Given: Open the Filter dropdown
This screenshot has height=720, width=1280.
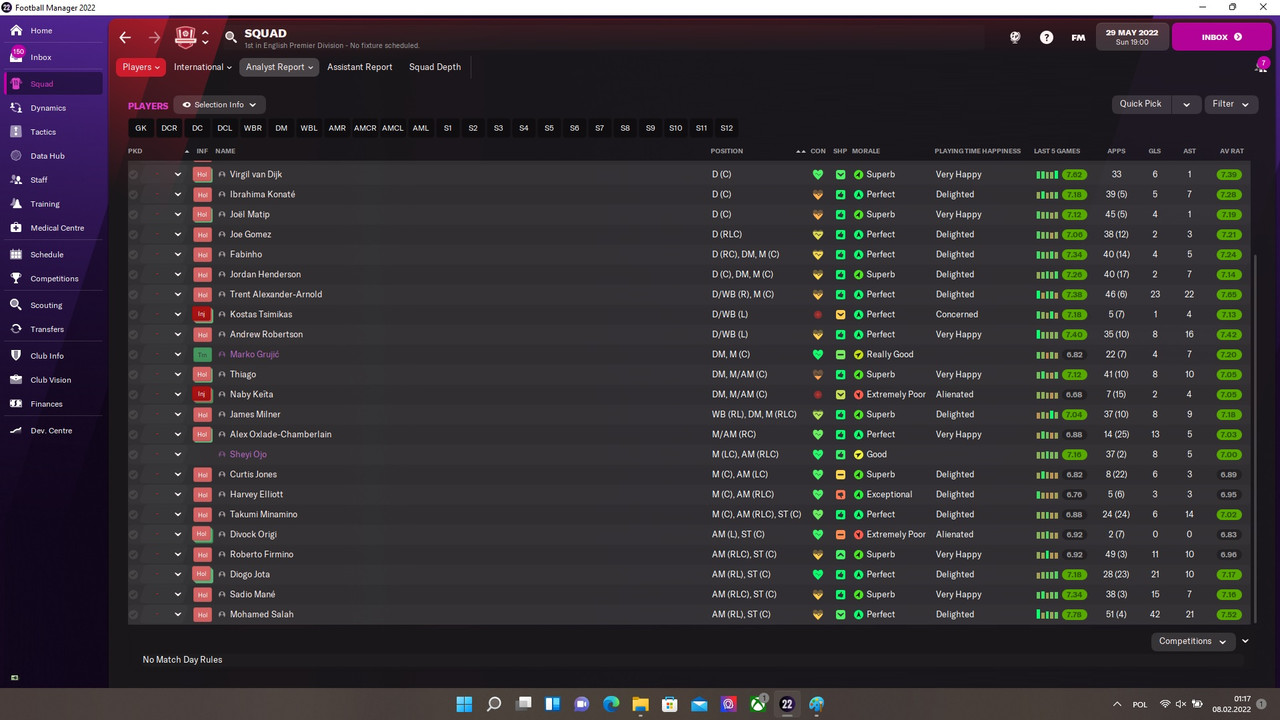Looking at the screenshot, I should click(x=1230, y=104).
